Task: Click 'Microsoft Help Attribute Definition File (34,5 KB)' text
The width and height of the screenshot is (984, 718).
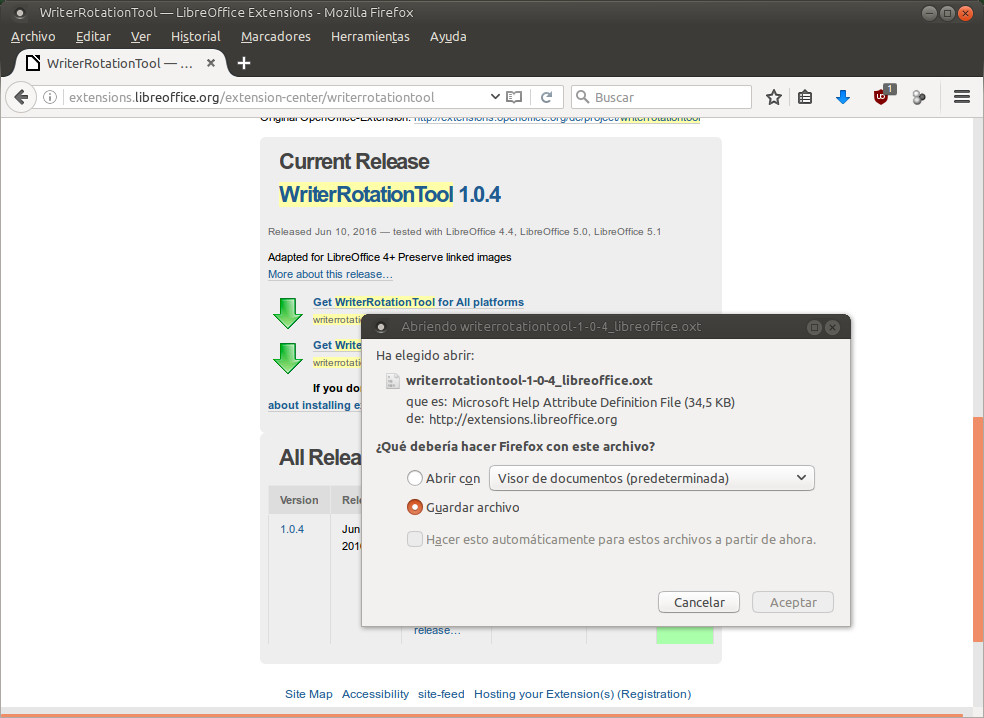Action: pos(593,402)
